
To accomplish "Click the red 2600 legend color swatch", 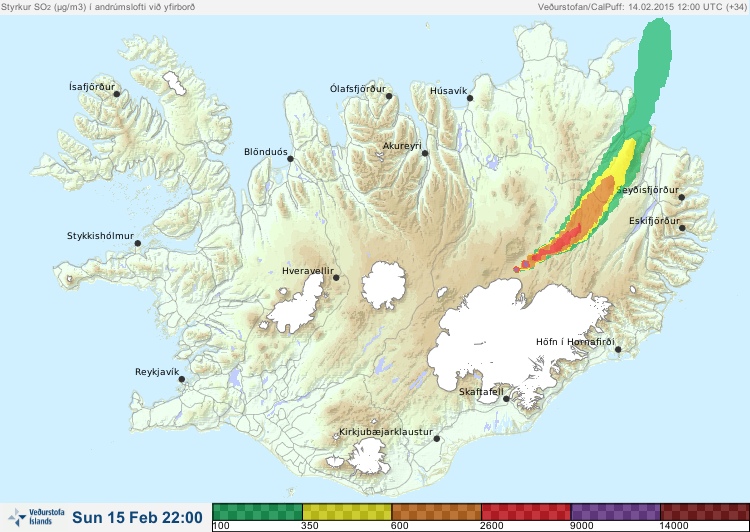I will point(526,512).
